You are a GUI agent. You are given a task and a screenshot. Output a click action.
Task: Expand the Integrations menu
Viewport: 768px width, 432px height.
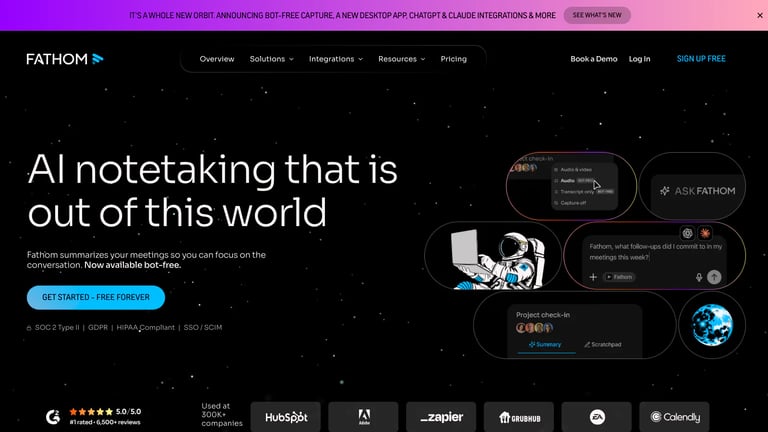point(336,59)
